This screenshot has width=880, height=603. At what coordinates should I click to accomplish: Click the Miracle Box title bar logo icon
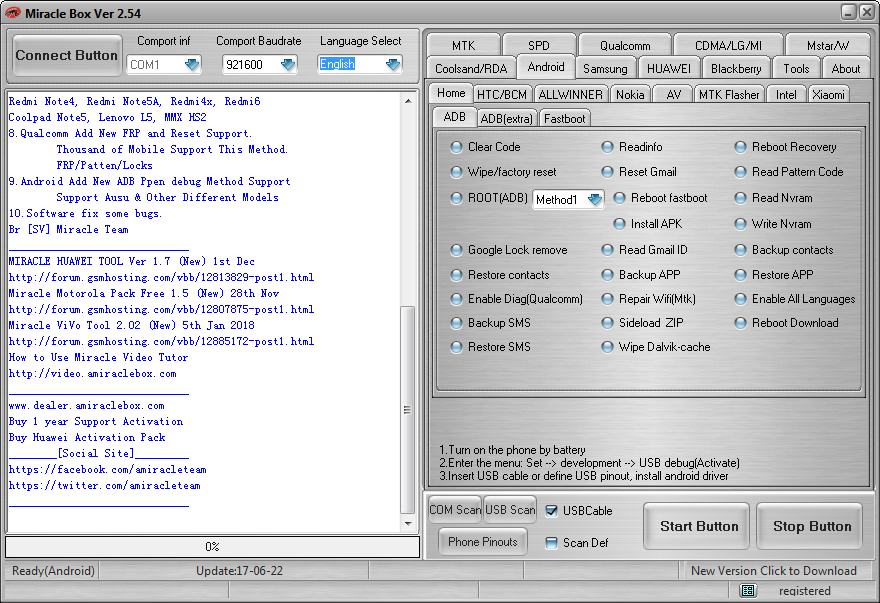12,12
